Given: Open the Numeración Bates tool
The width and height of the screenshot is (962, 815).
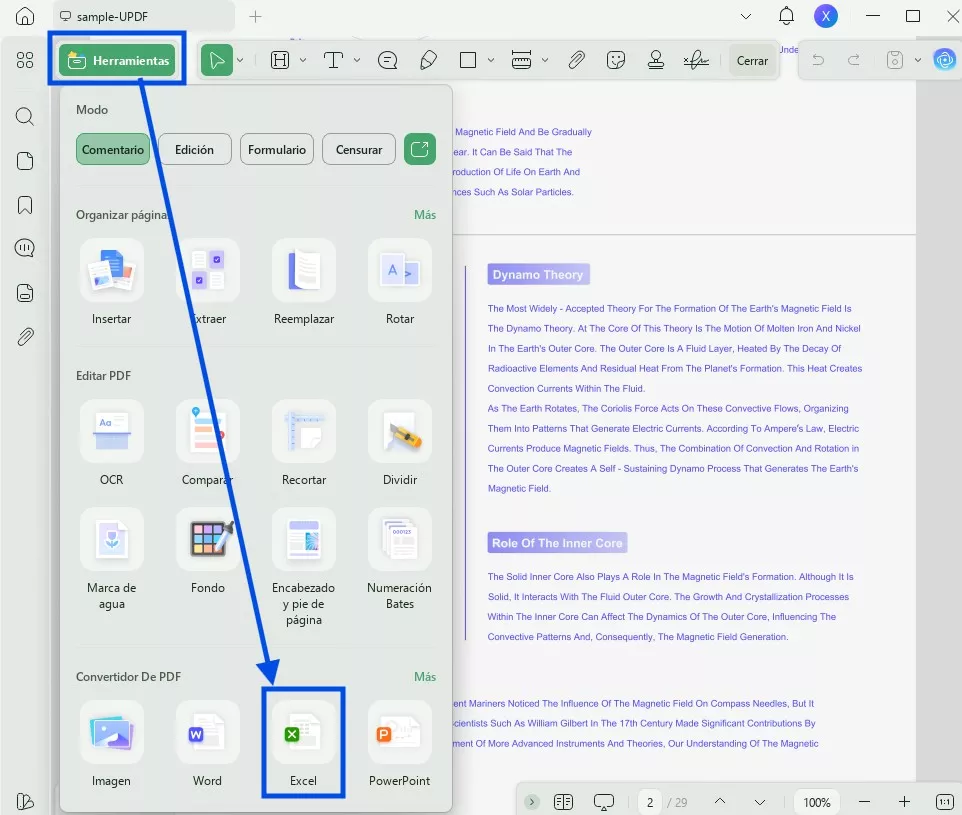Looking at the screenshot, I should point(400,560).
